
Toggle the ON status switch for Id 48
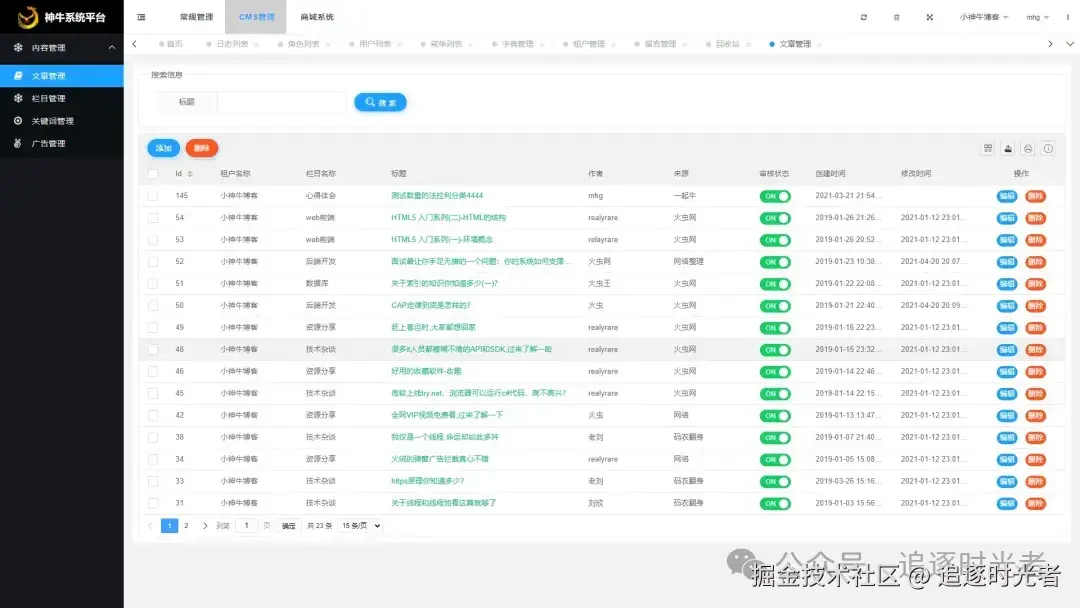tap(775, 350)
